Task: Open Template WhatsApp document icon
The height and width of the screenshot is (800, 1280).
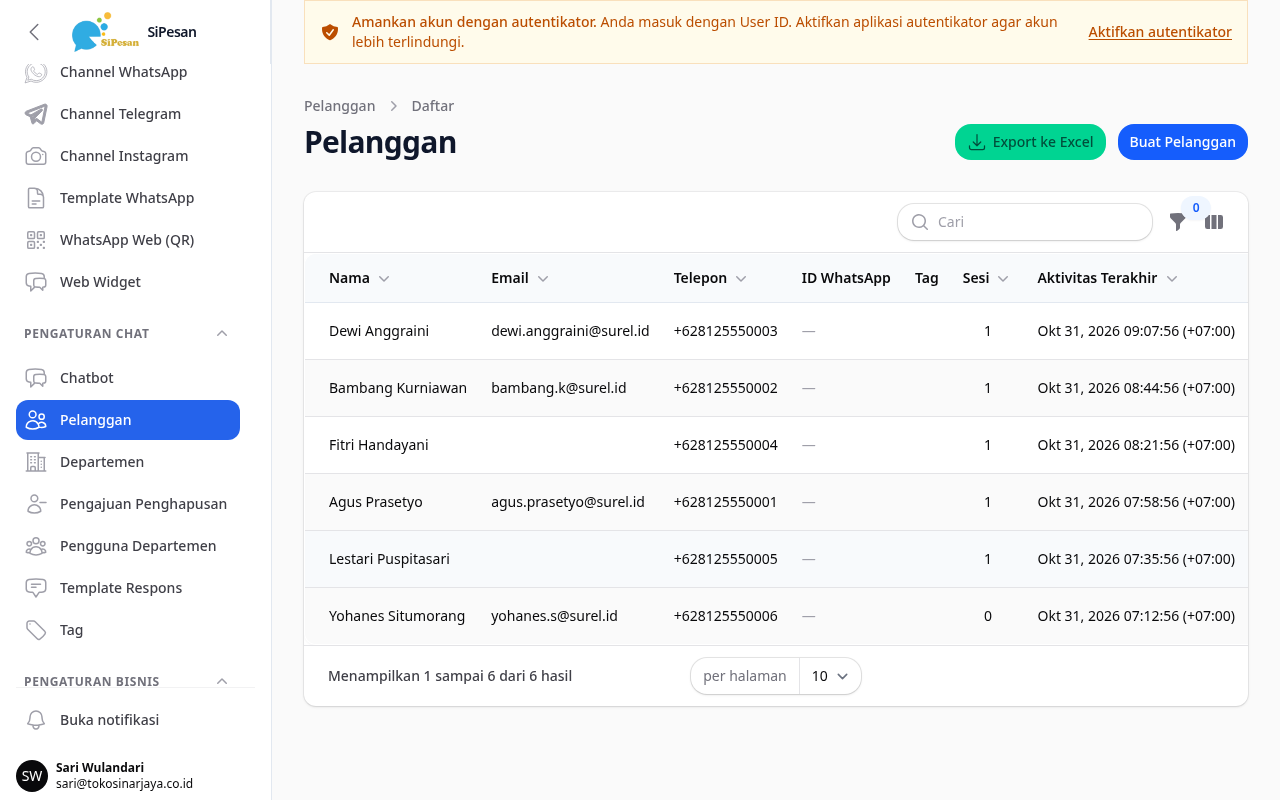Action: (x=36, y=198)
